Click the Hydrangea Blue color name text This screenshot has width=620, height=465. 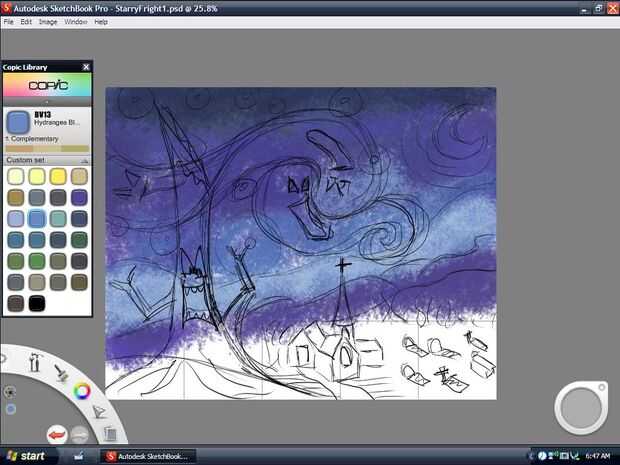pyautogui.click(x=57, y=123)
